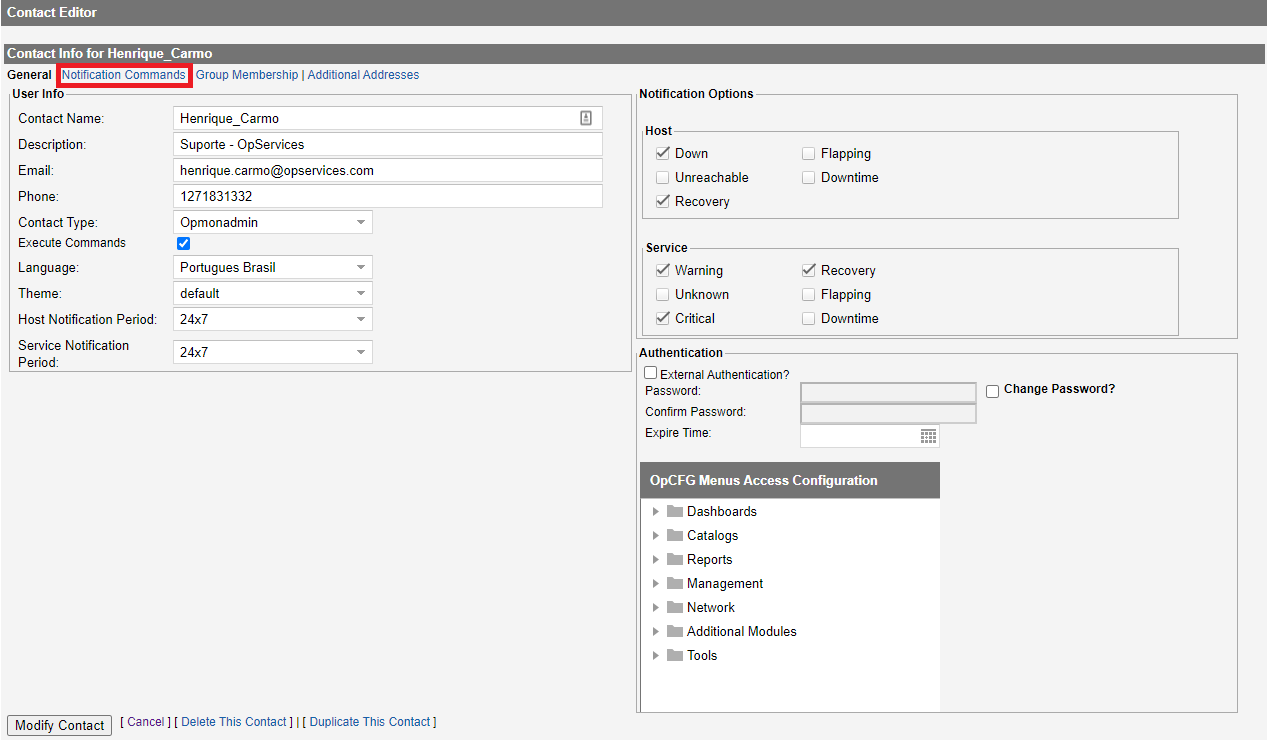Expand the Additional Modules tree node

(x=656, y=632)
